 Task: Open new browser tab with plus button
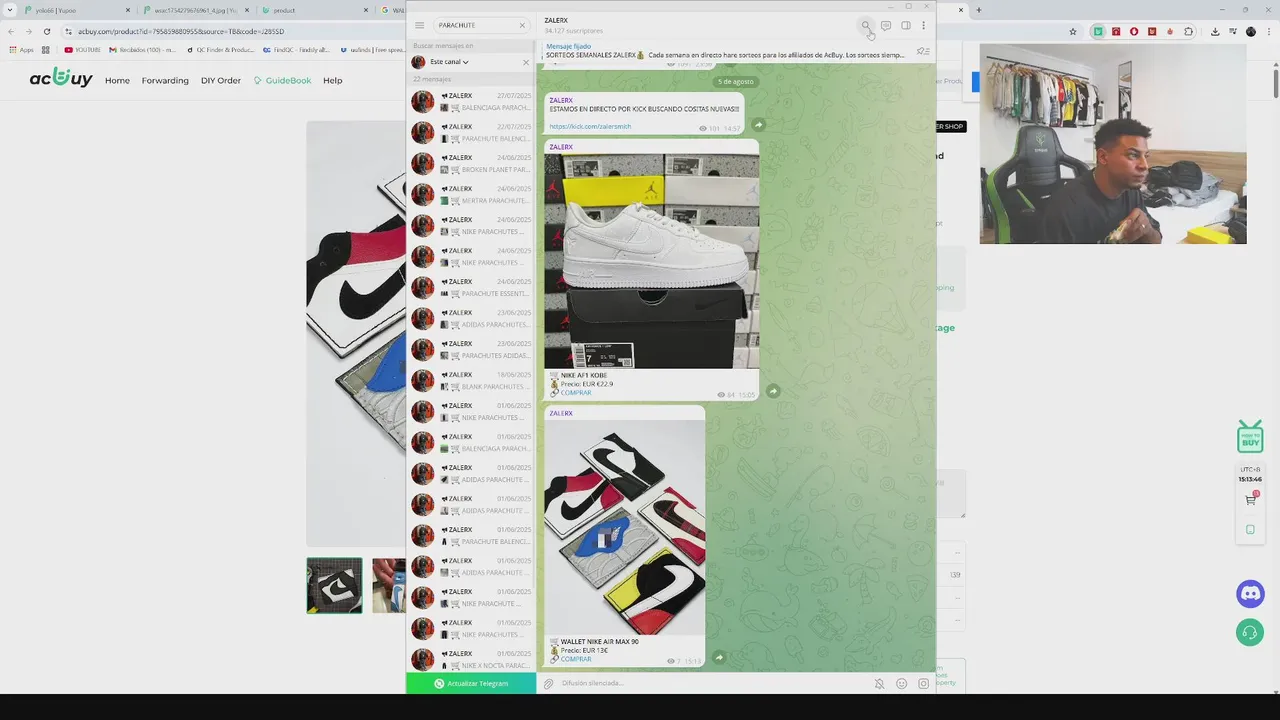[978, 10]
